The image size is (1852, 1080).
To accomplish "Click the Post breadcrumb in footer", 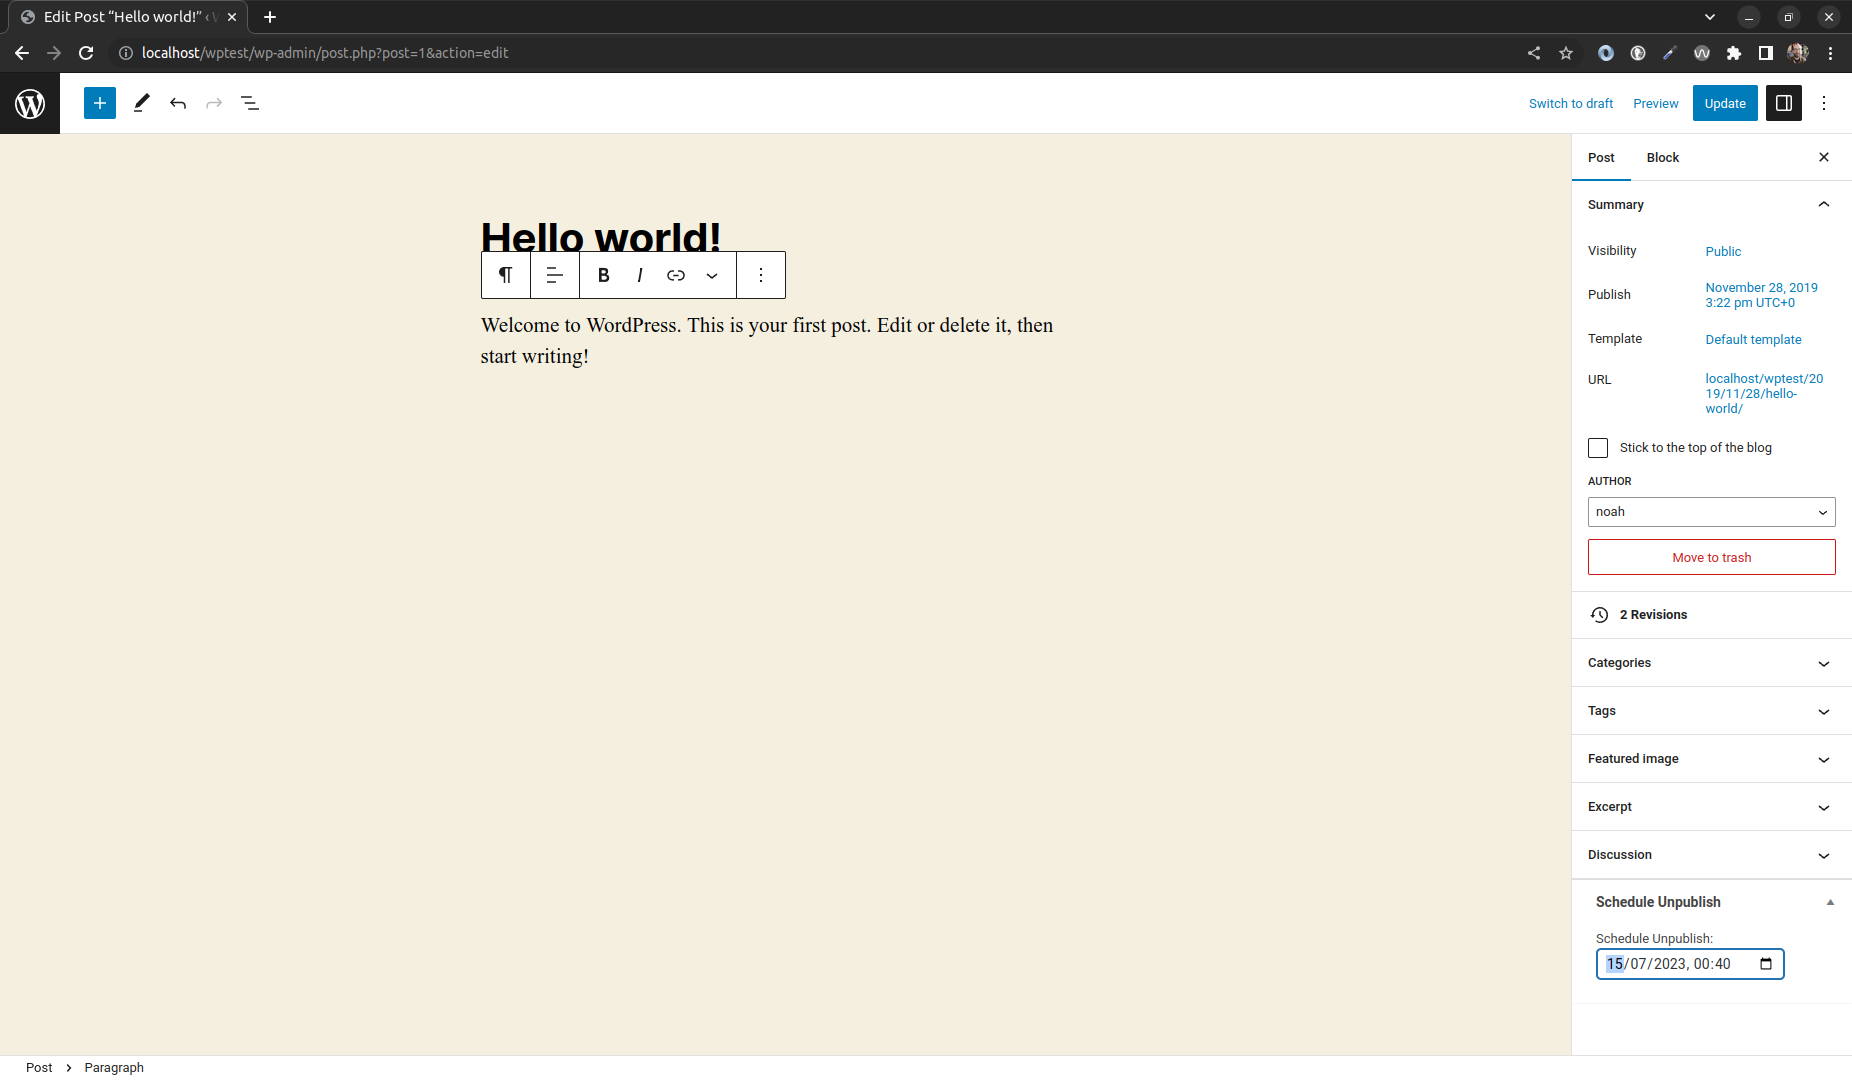I will tap(39, 1068).
